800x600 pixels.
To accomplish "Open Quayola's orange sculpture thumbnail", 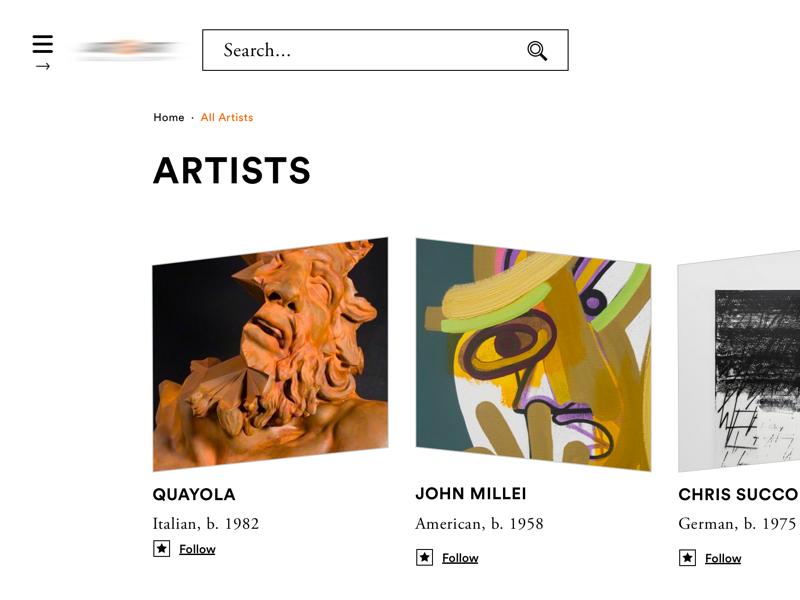I will [270, 355].
